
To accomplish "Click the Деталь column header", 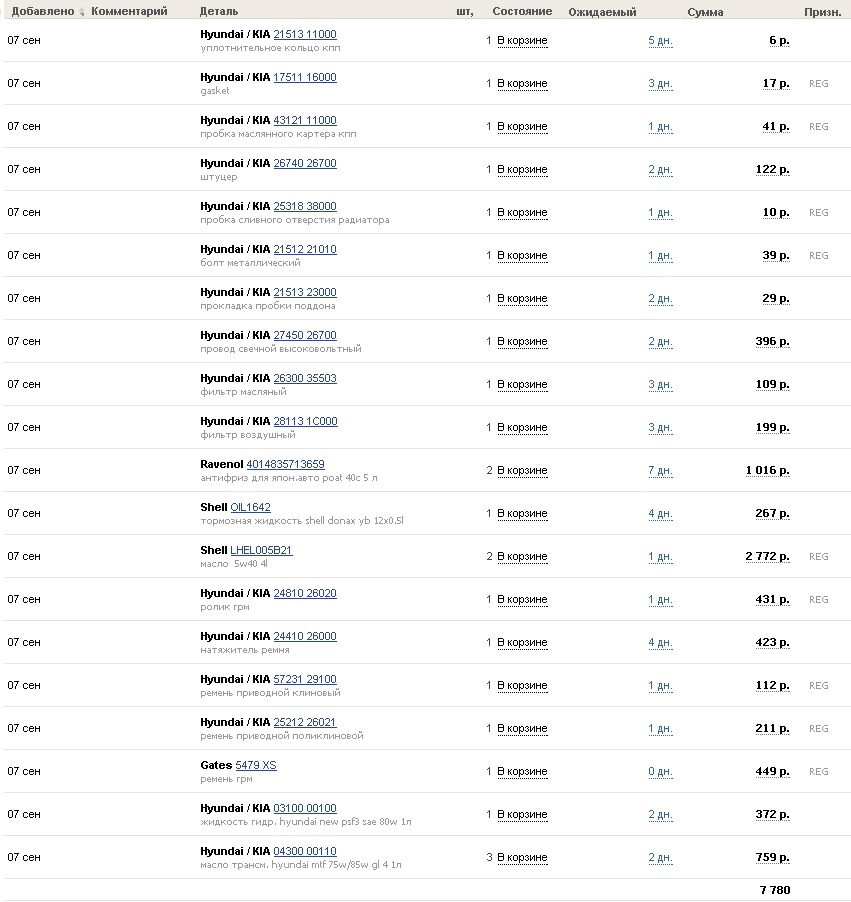I will pos(219,12).
